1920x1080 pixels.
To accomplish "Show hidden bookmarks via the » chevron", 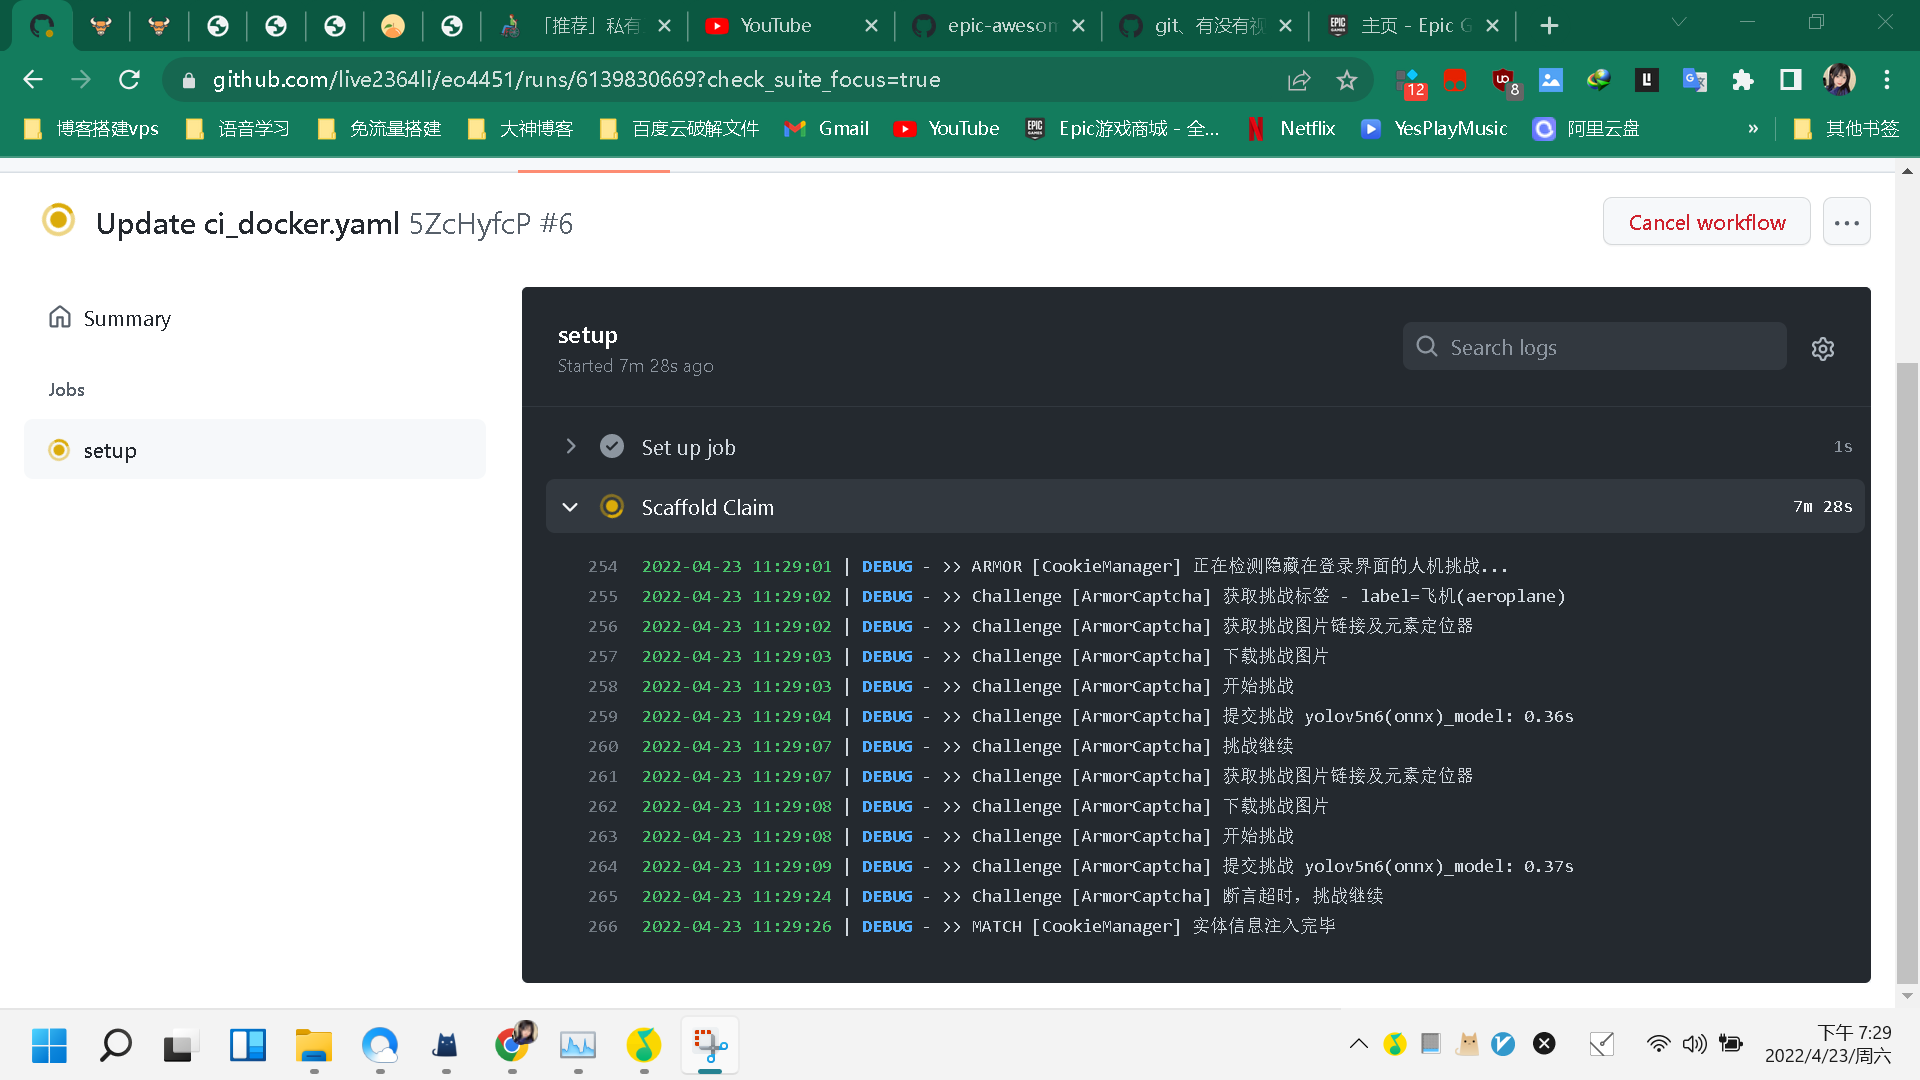I will click(x=1753, y=128).
